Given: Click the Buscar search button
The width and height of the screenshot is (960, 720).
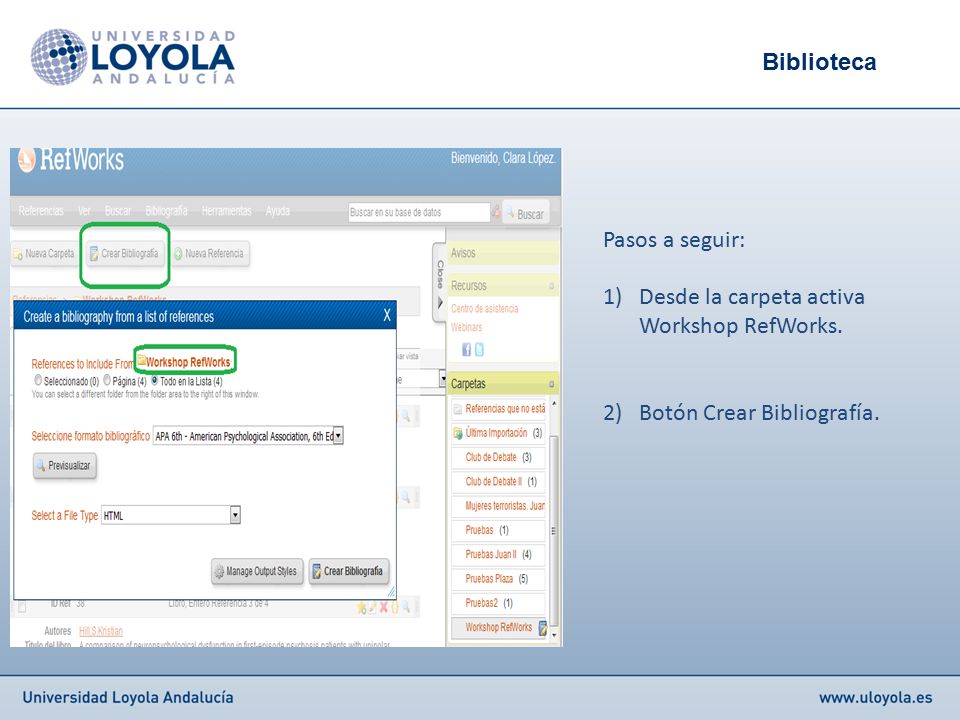Looking at the screenshot, I should click(x=526, y=213).
